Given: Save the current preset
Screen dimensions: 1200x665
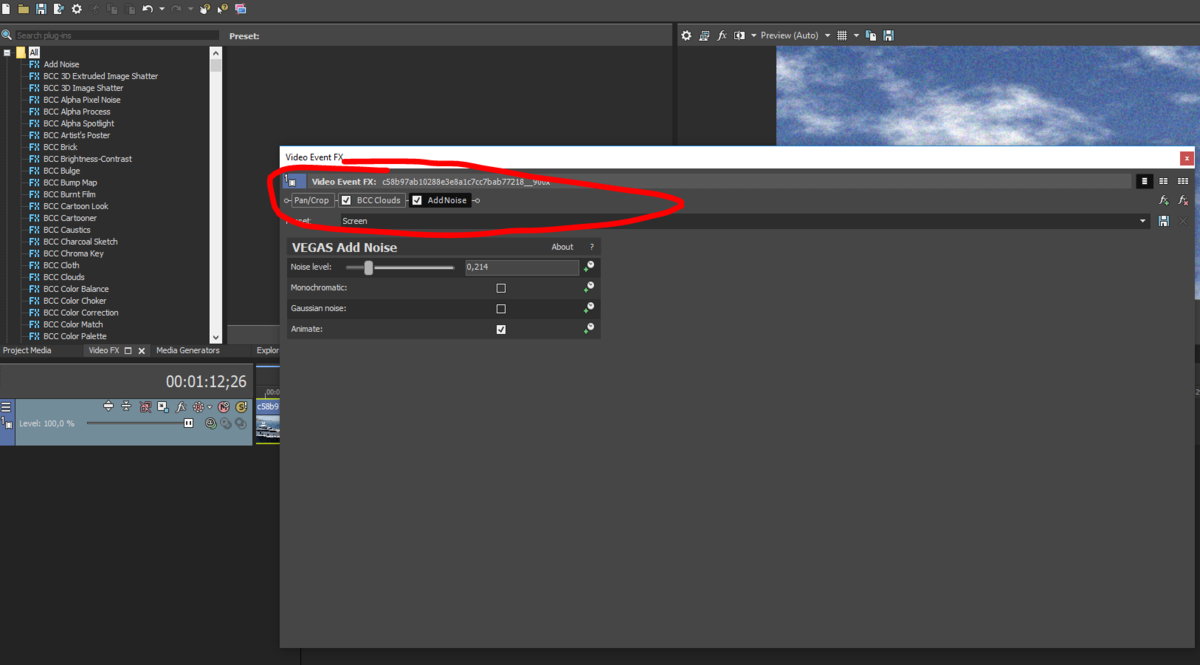Looking at the screenshot, I should pyautogui.click(x=1163, y=221).
